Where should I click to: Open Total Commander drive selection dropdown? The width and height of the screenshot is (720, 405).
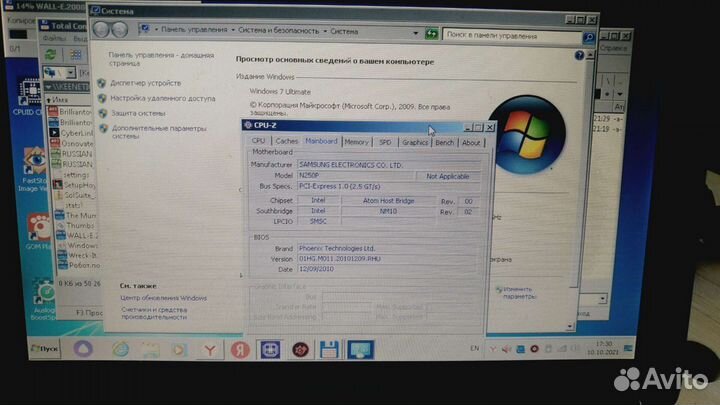pyautogui.click(x=70, y=73)
